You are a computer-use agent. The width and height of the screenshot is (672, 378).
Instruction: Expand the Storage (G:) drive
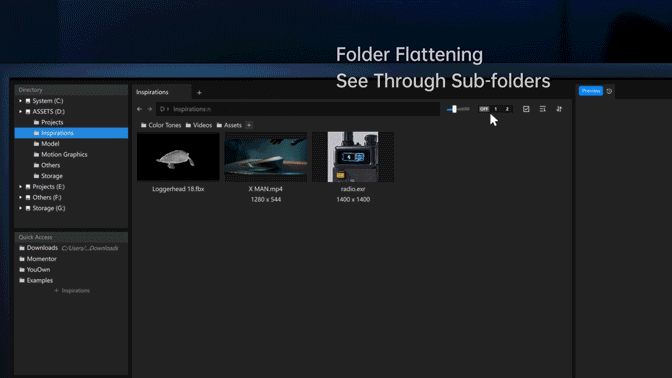coord(20,208)
